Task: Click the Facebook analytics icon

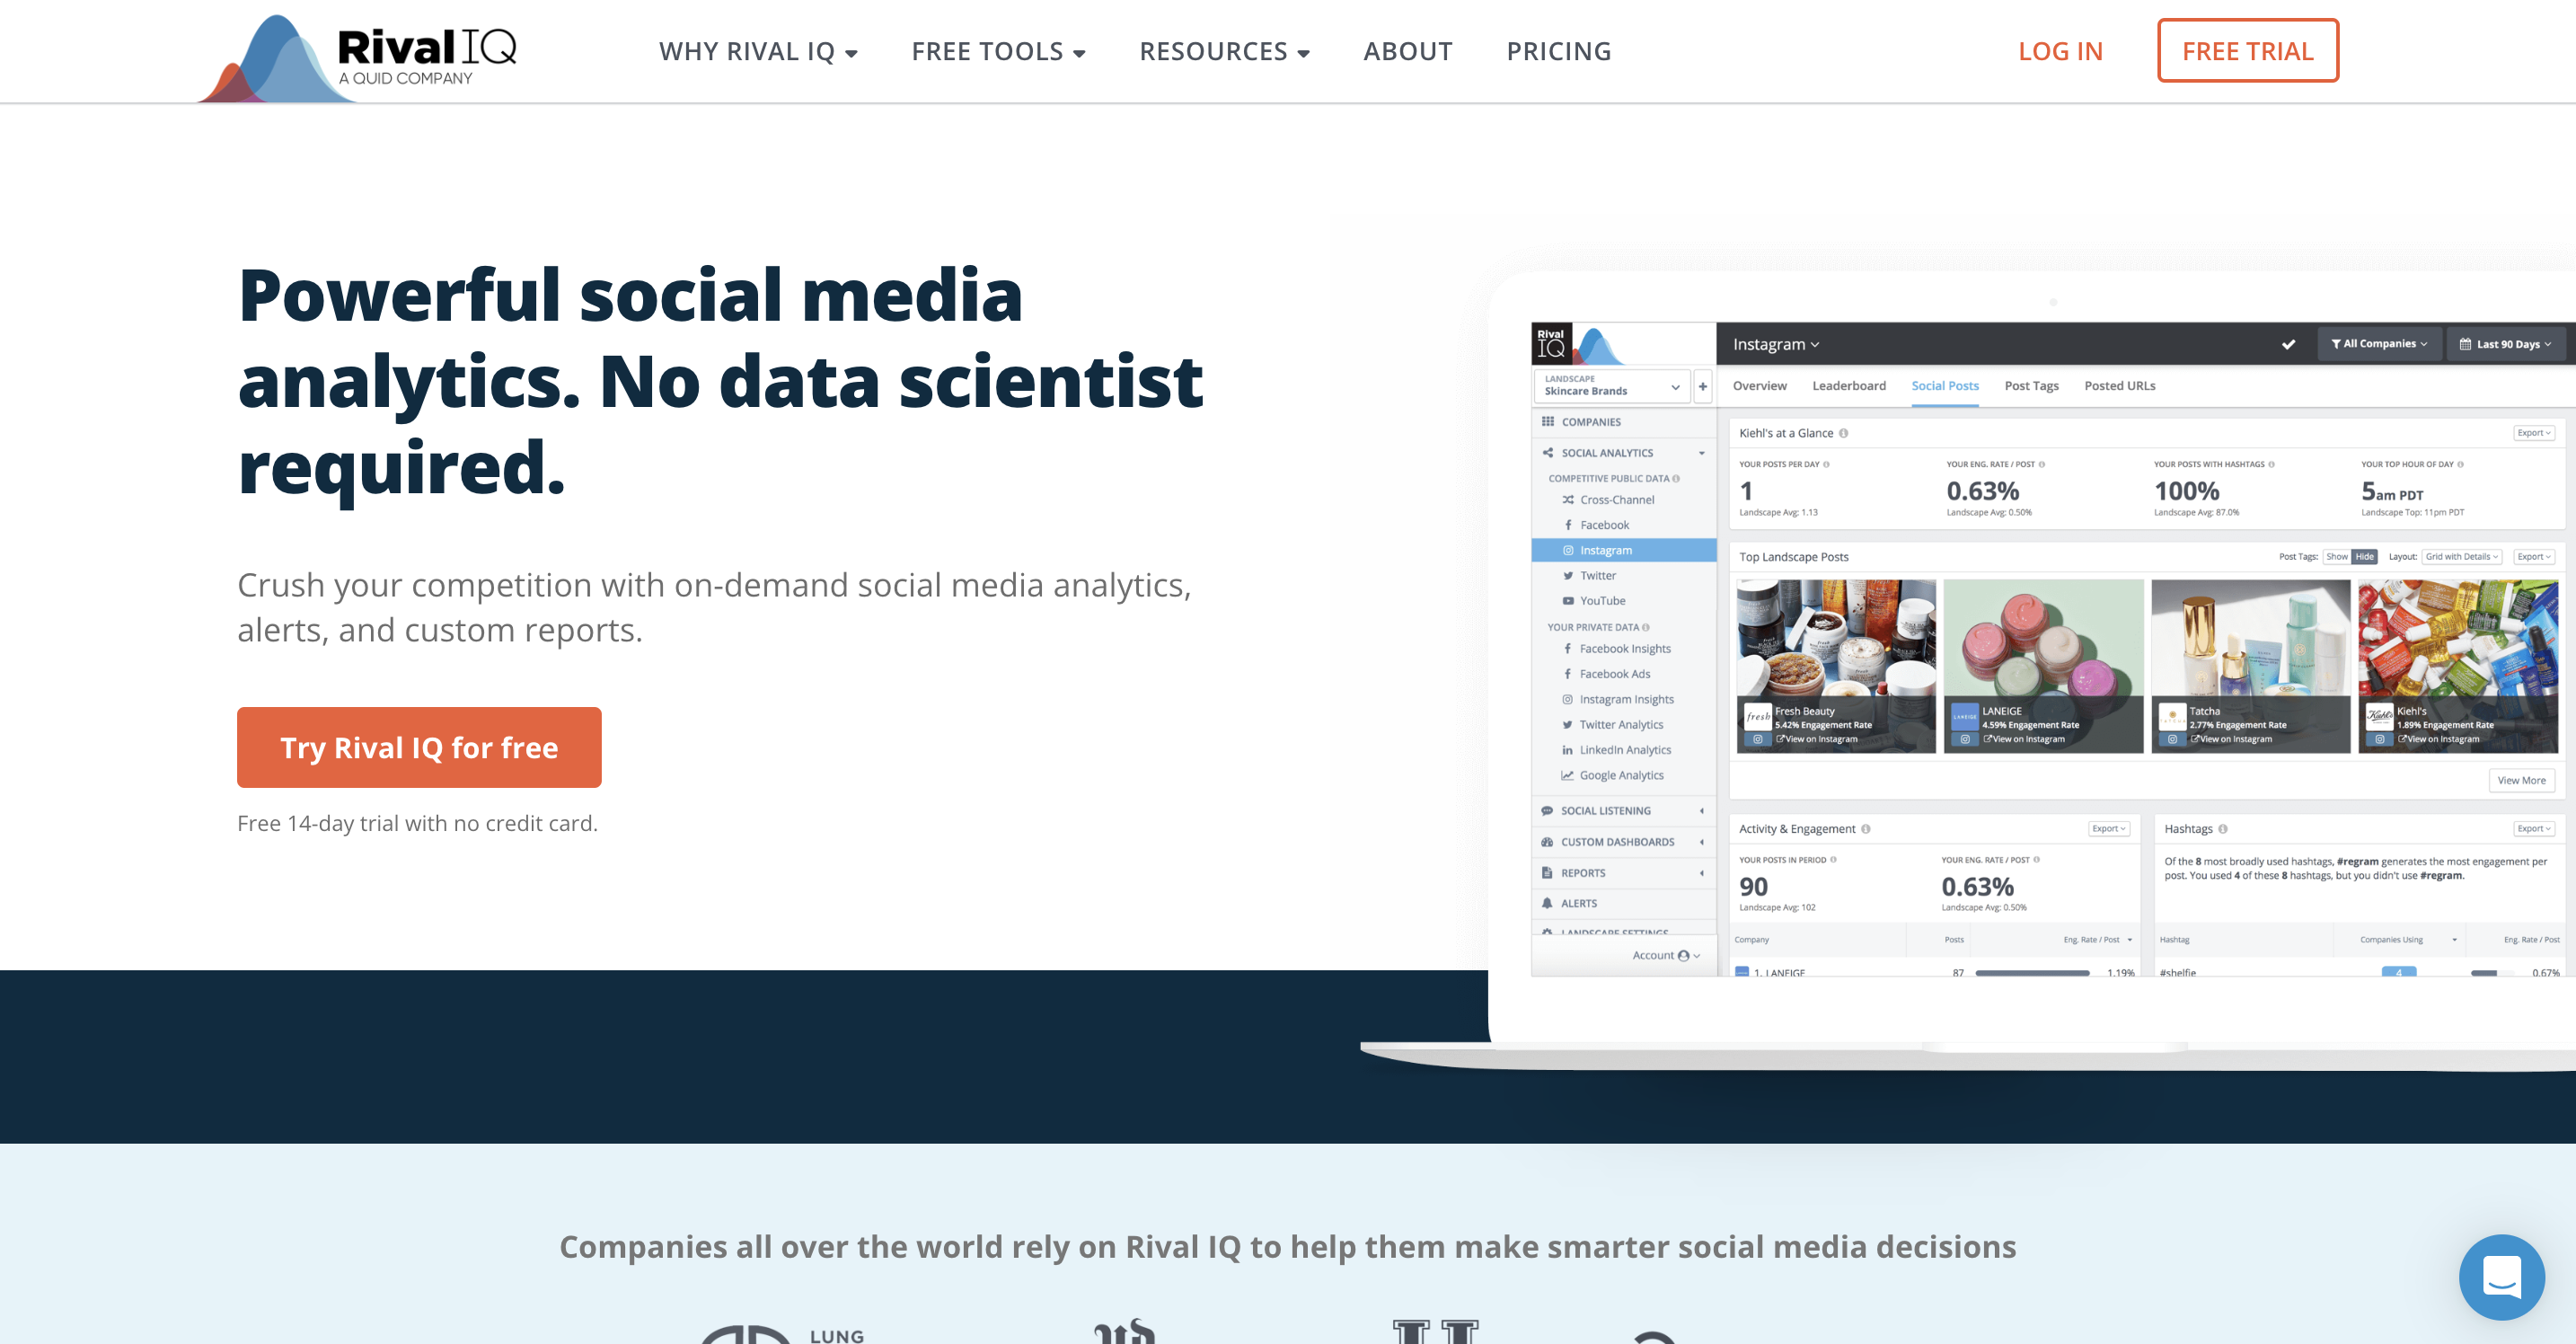Action: 1567,525
